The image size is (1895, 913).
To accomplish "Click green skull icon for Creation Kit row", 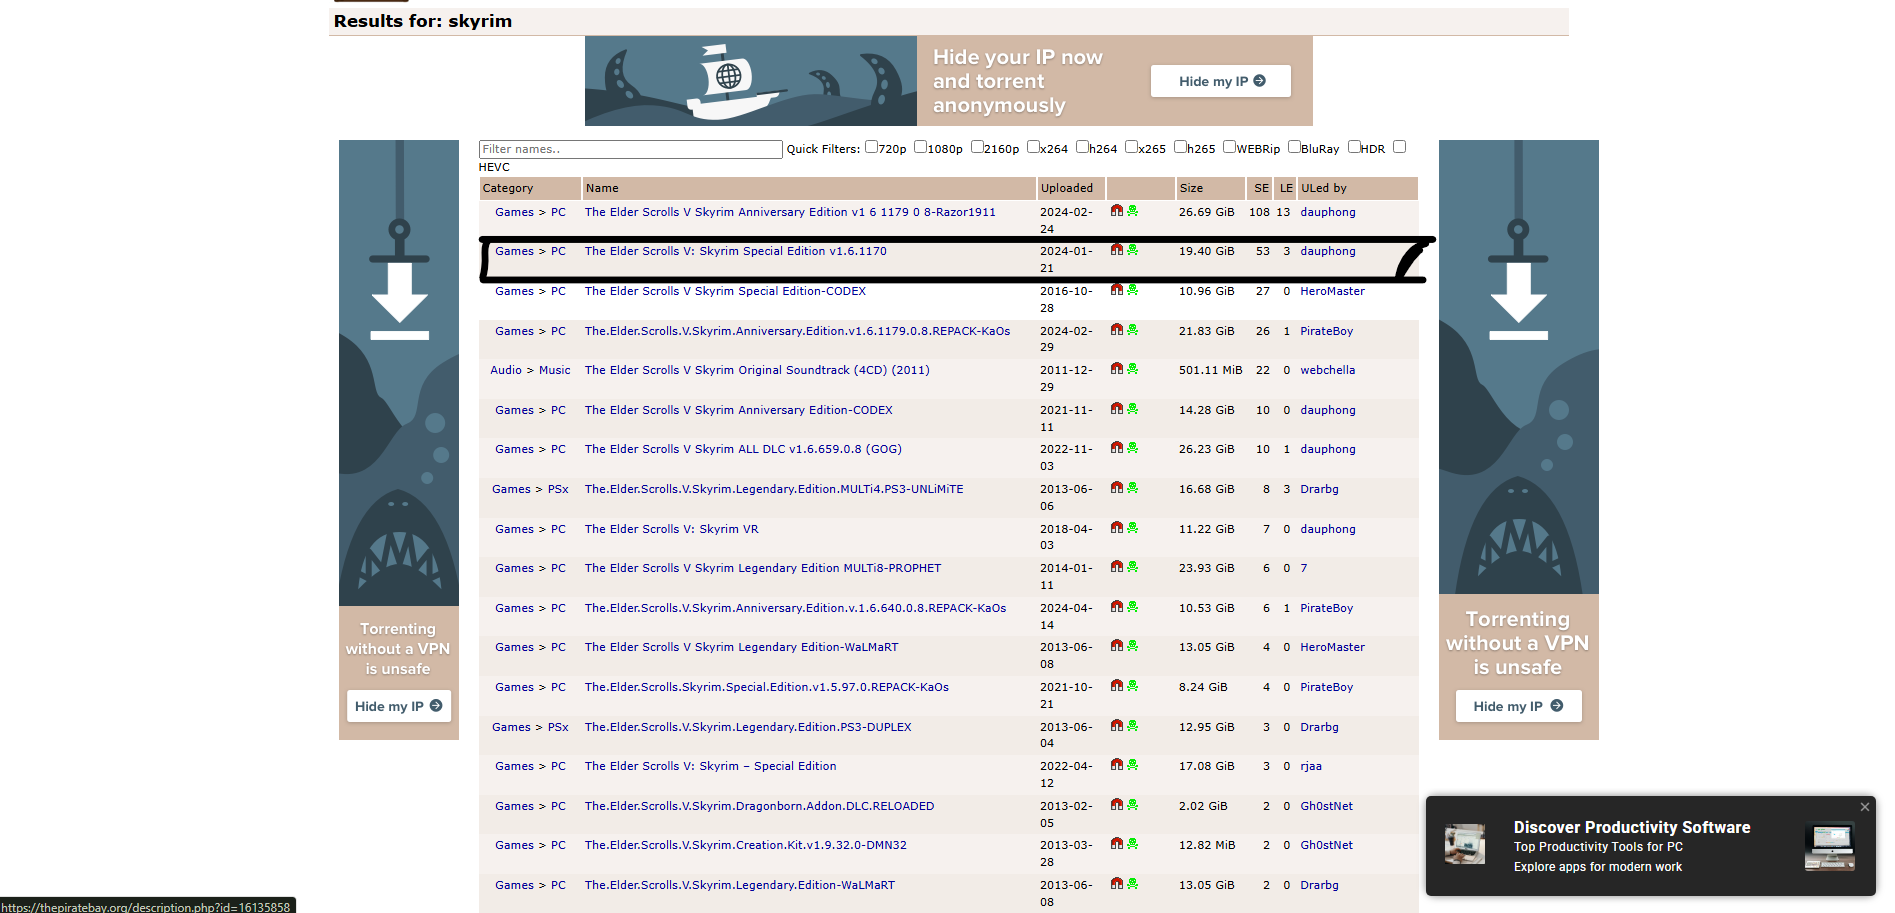I will (1133, 844).
